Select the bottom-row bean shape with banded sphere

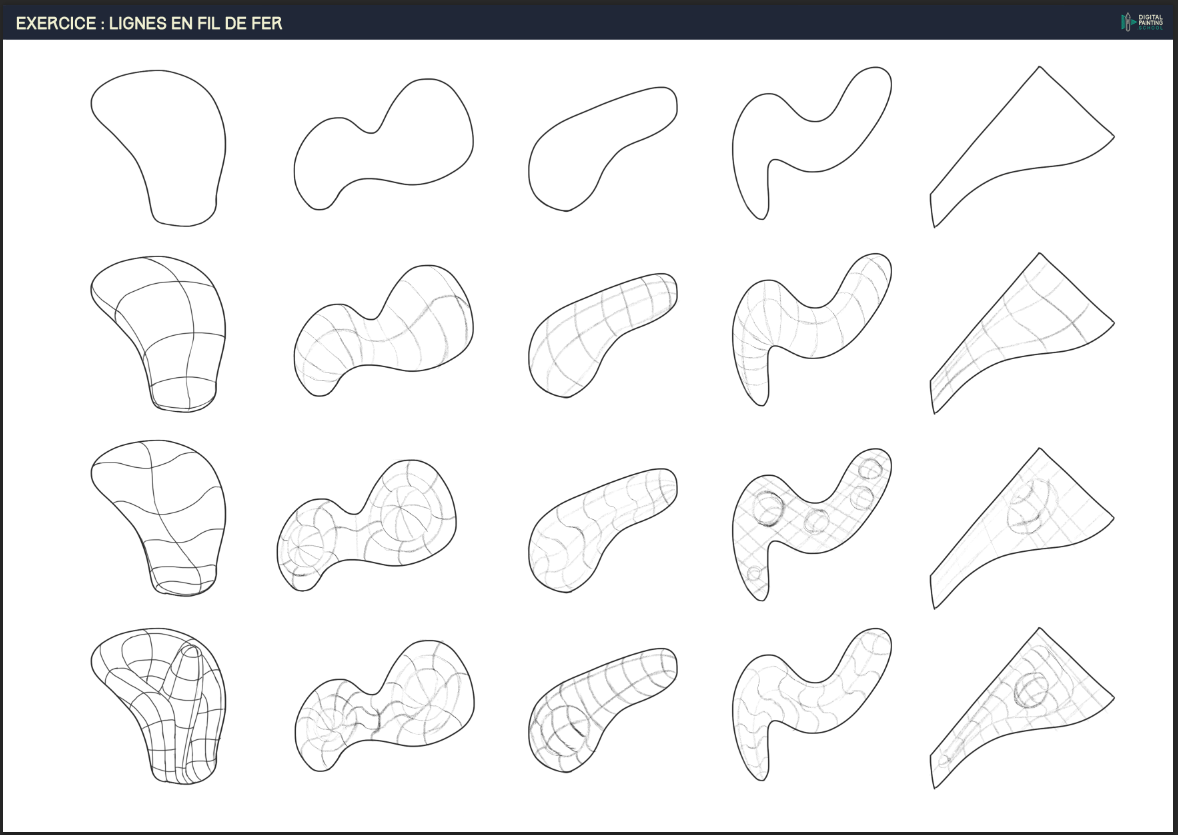point(600,710)
